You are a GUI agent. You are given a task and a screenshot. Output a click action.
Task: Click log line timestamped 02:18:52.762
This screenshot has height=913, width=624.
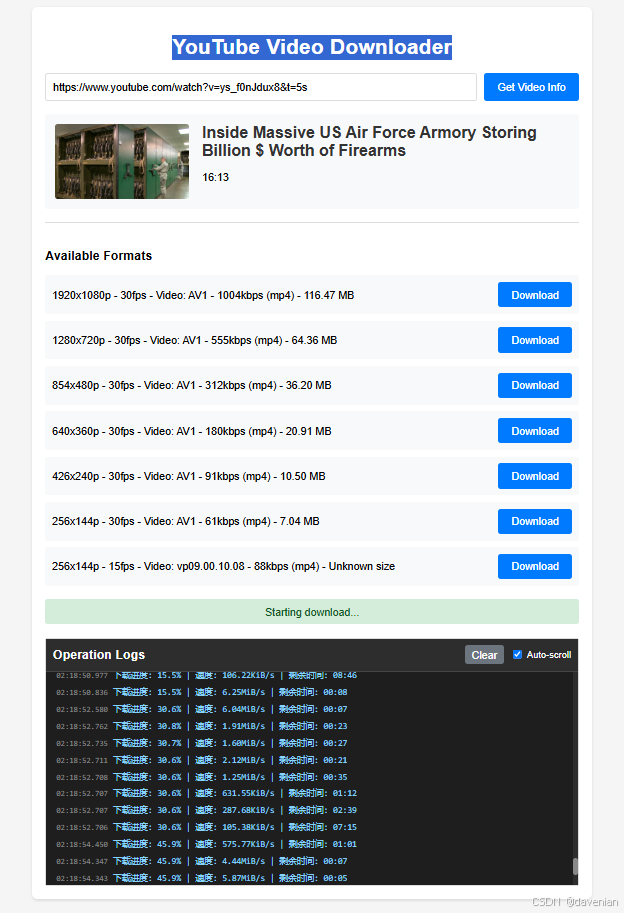click(201, 726)
